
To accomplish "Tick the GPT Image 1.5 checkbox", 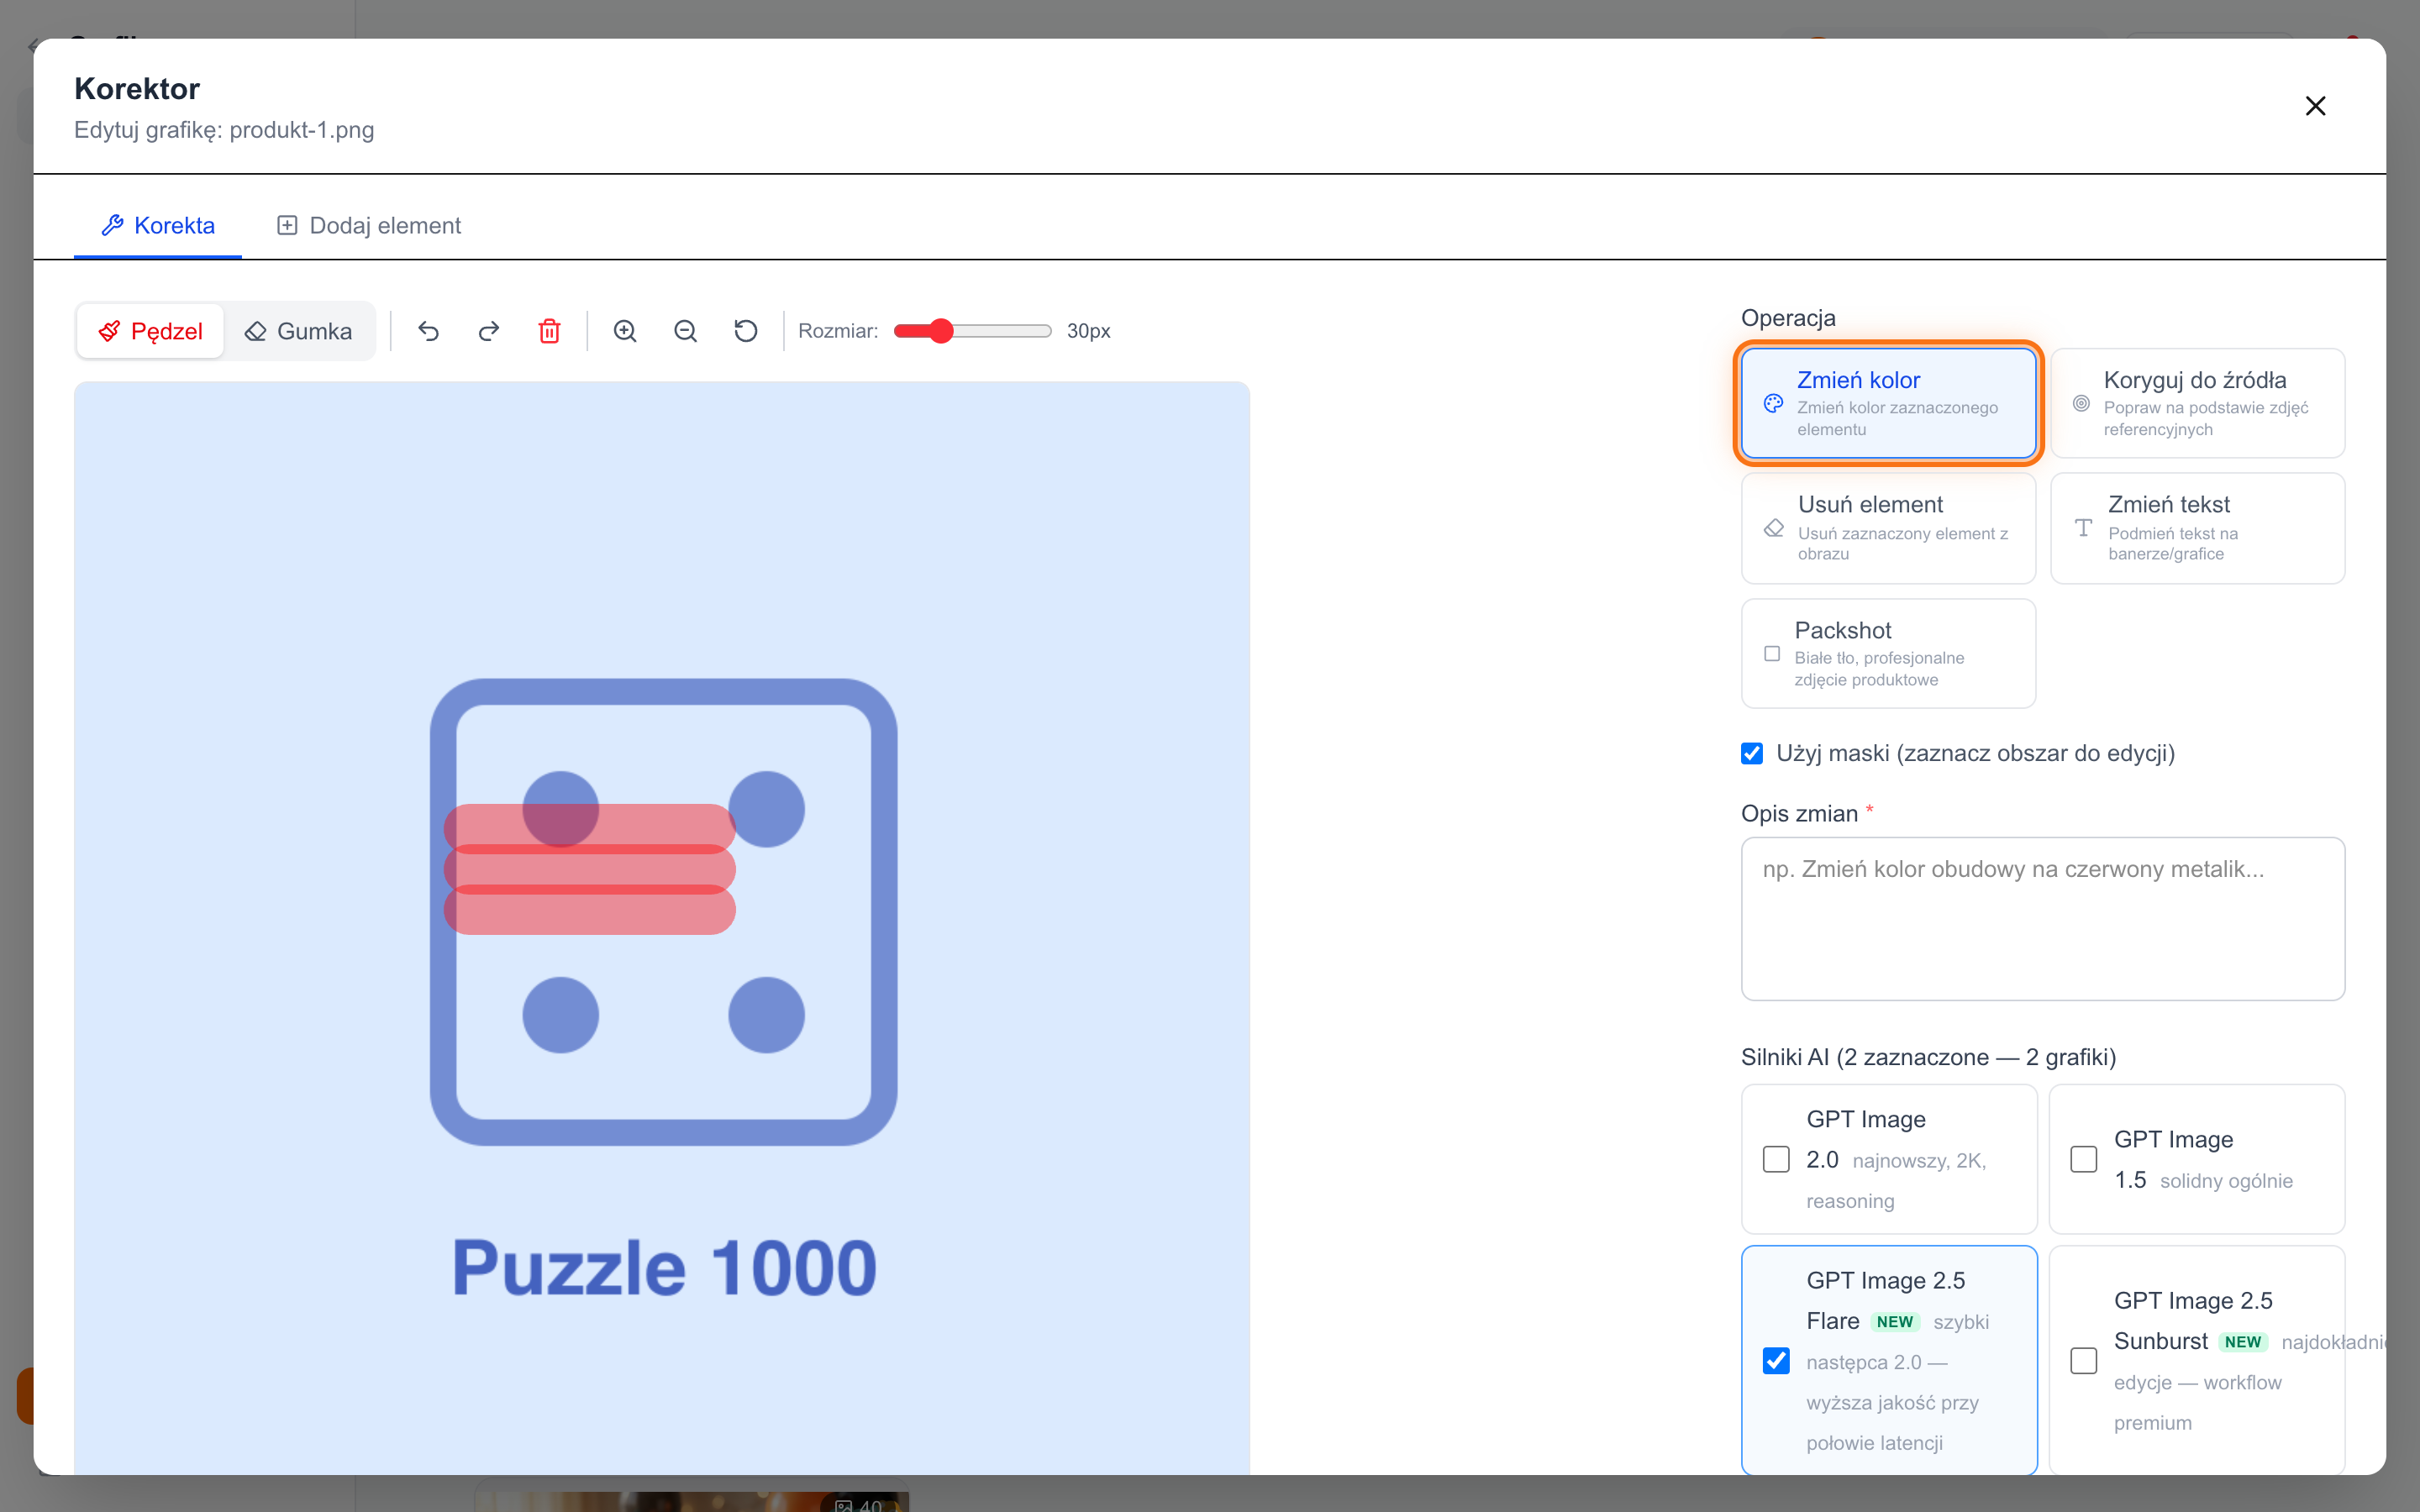I will pos(2084,1159).
